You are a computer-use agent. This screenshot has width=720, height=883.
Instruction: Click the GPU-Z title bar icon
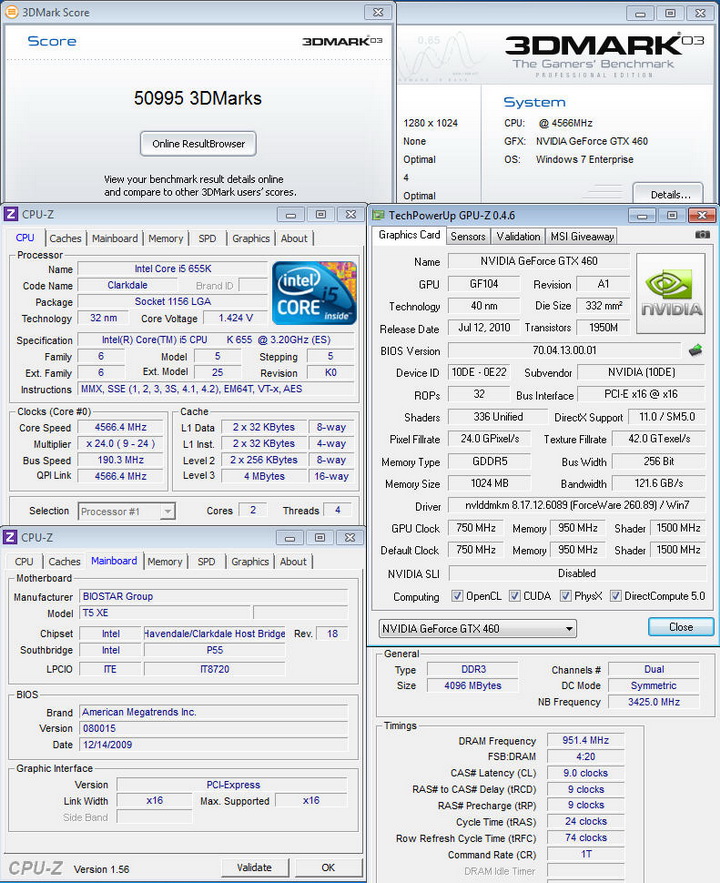[x=378, y=215]
